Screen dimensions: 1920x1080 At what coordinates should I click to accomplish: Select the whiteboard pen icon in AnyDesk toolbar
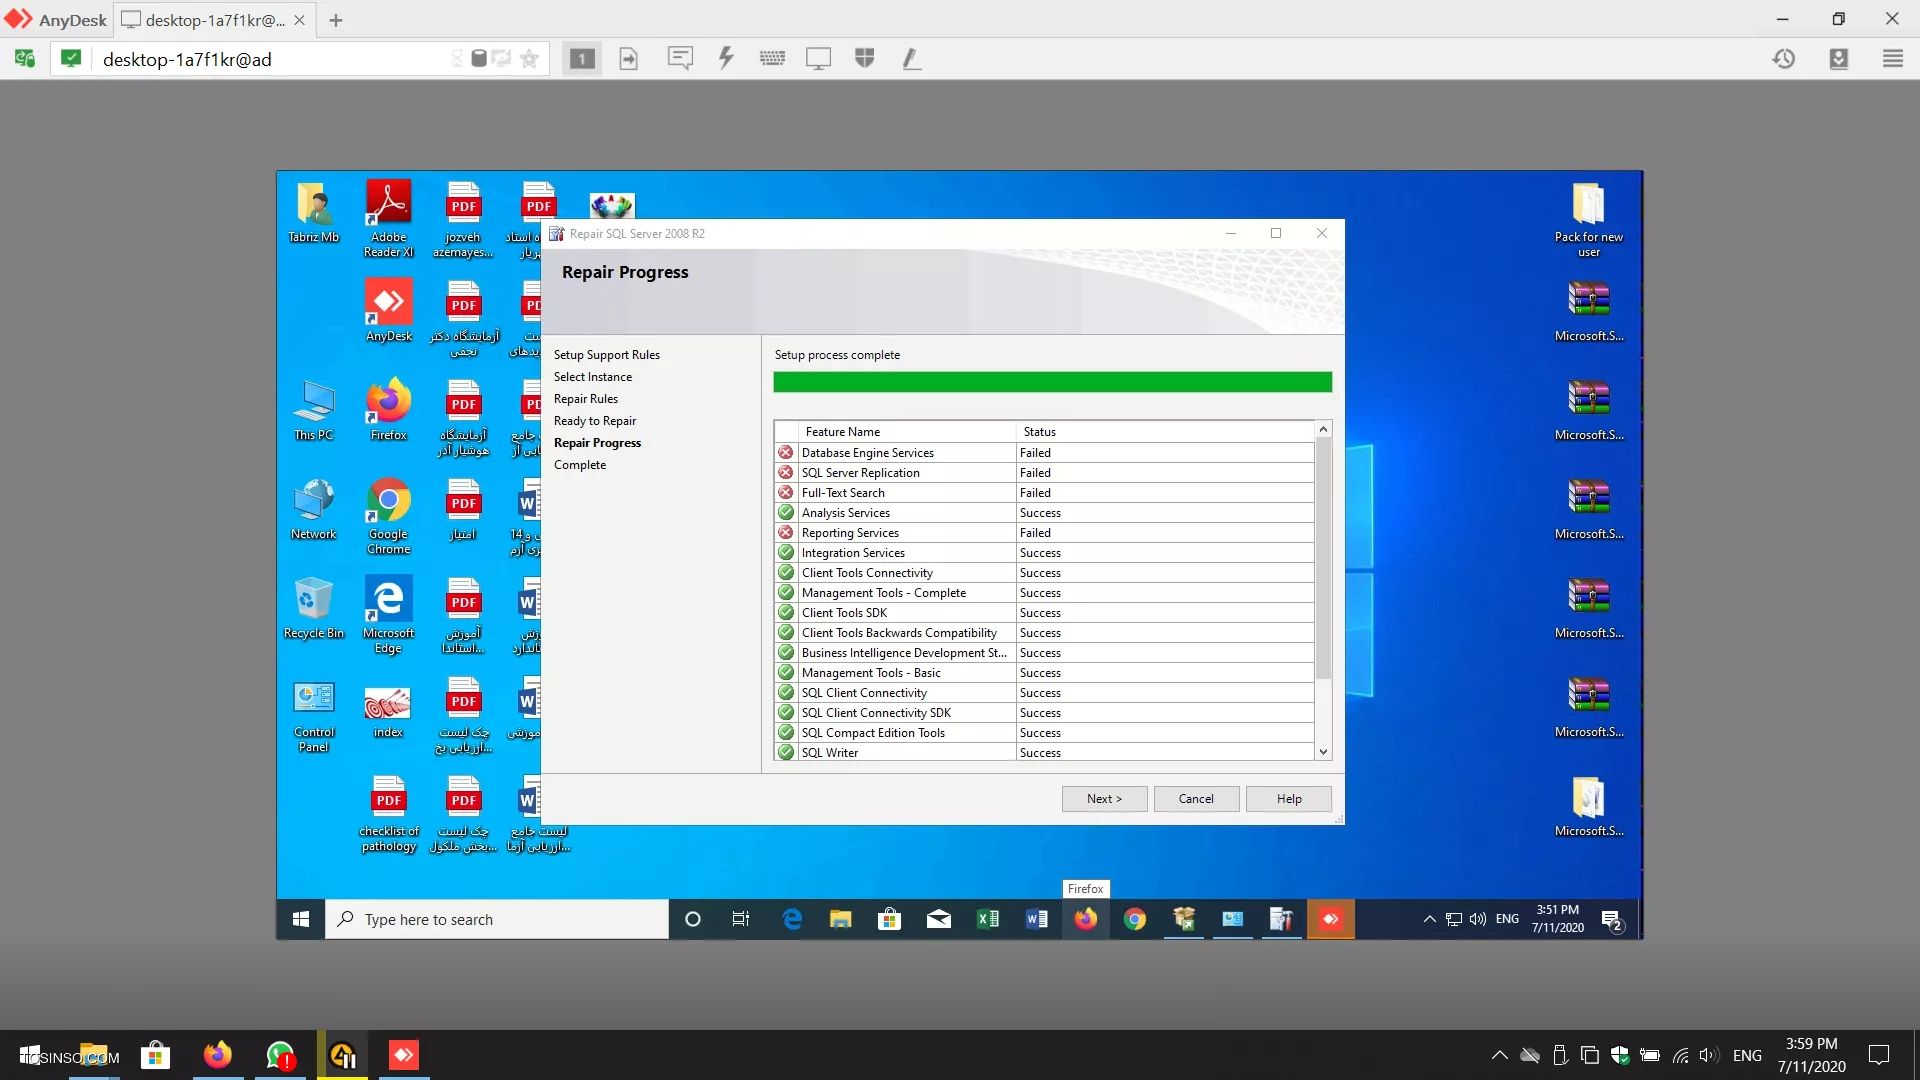tap(911, 59)
